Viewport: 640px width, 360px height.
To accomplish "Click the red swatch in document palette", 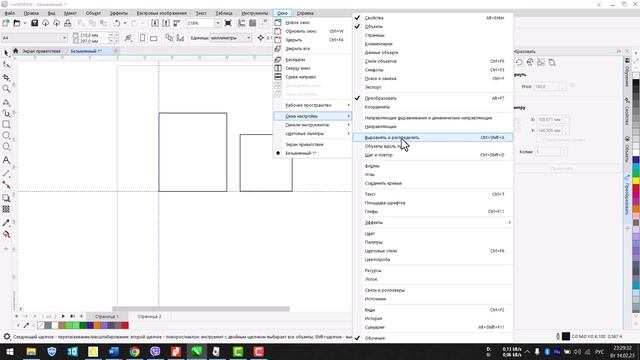I will click(x=125, y=325).
